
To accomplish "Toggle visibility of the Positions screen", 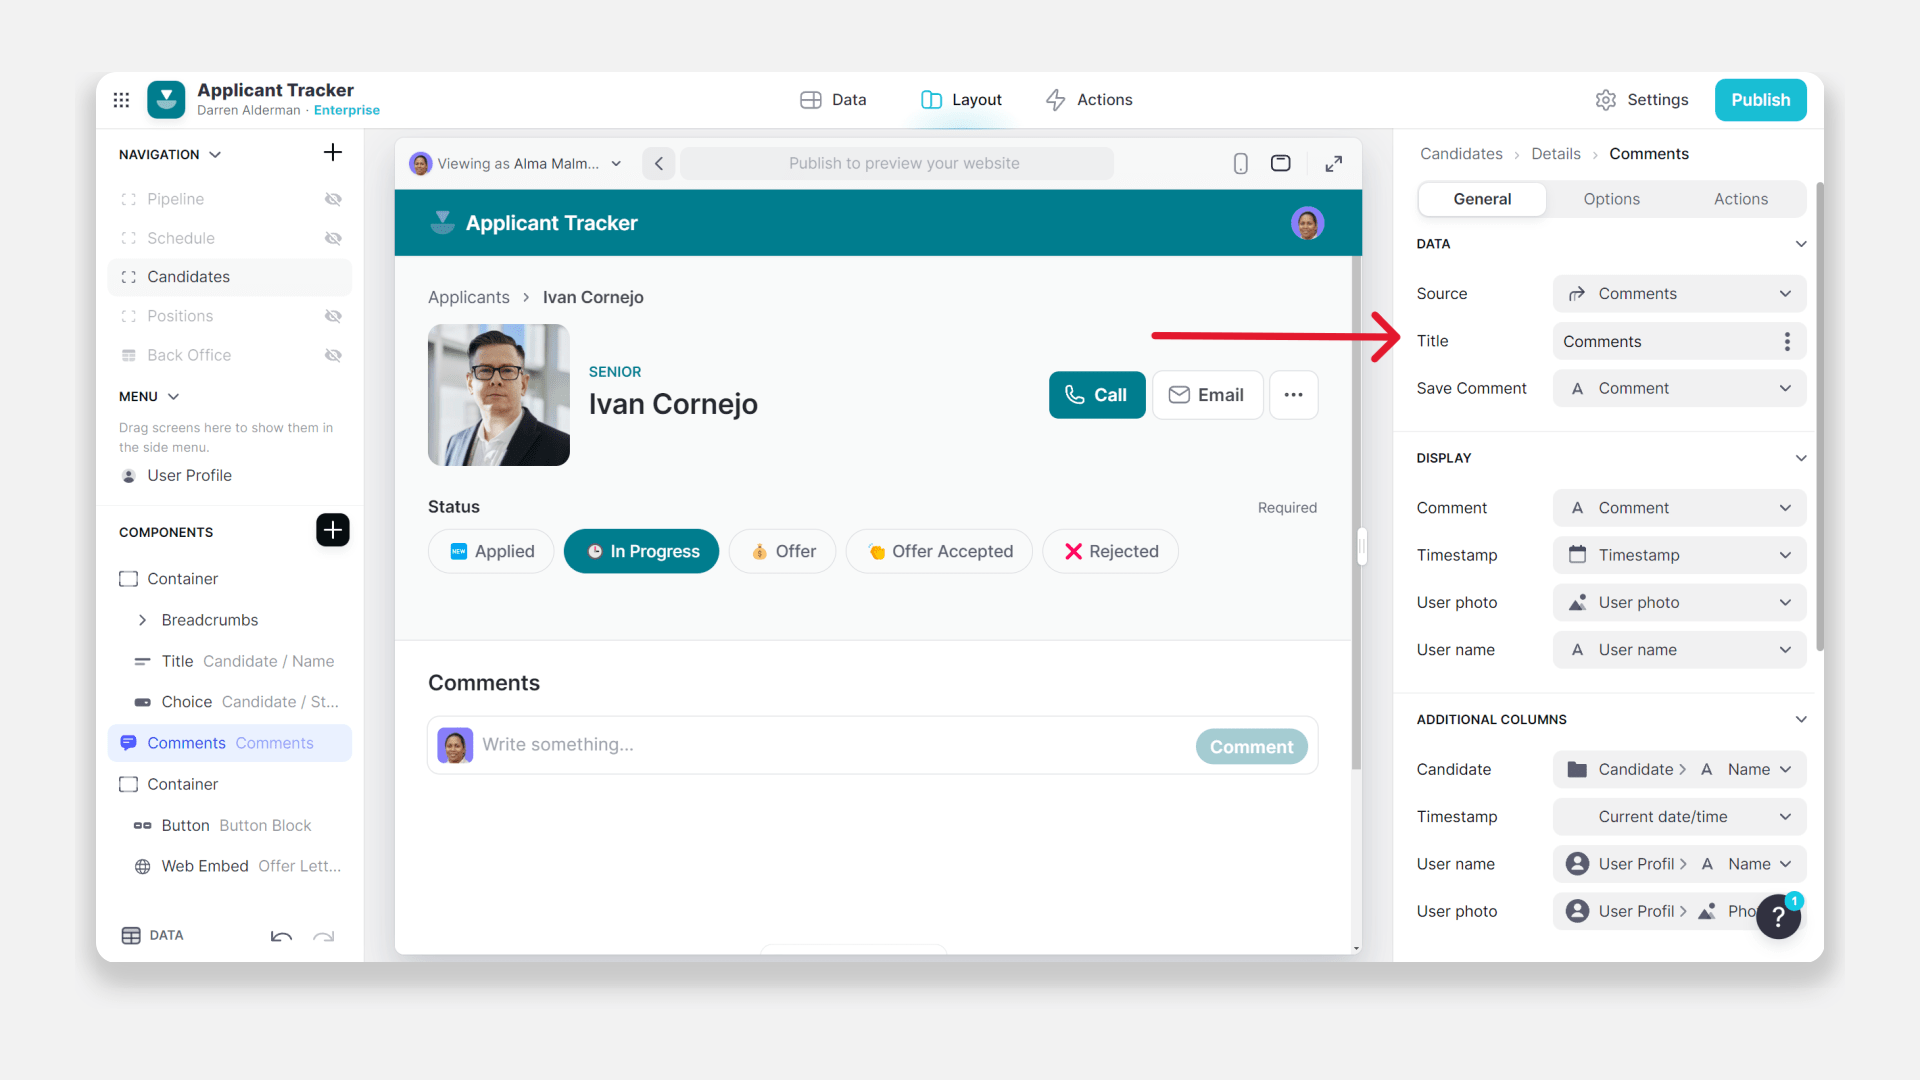I will tap(333, 316).
